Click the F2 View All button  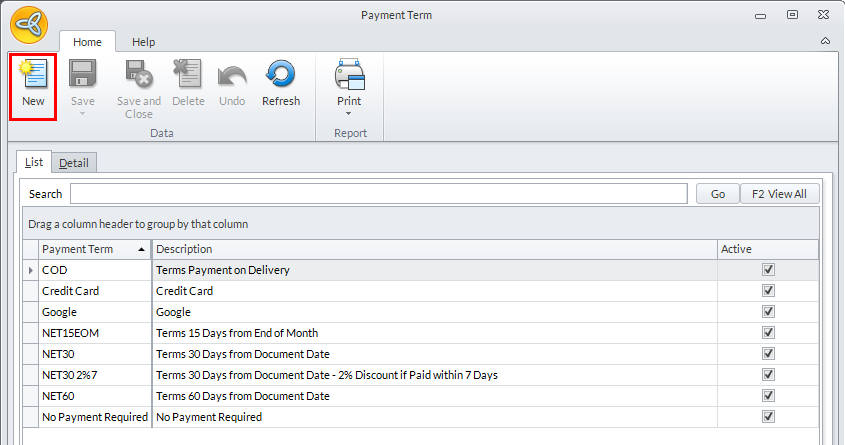[x=780, y=194]
